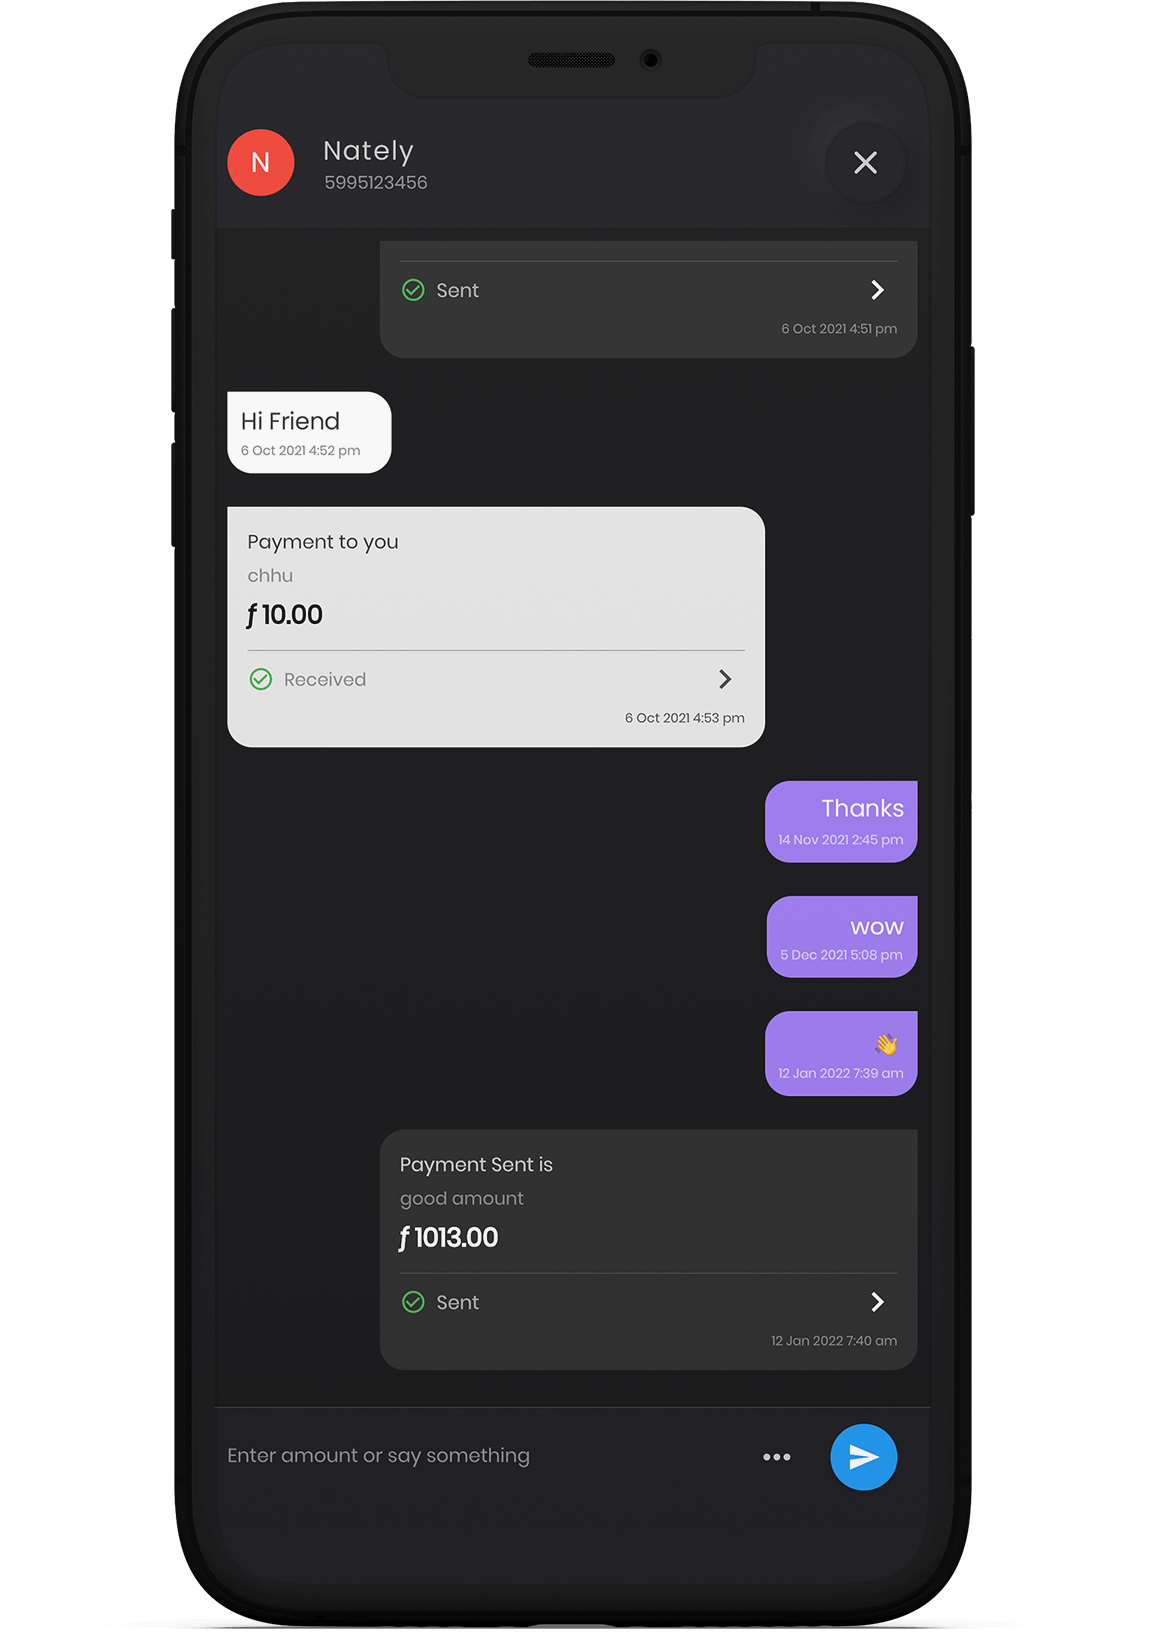Open the Payment to you card

tap(496, 627)
